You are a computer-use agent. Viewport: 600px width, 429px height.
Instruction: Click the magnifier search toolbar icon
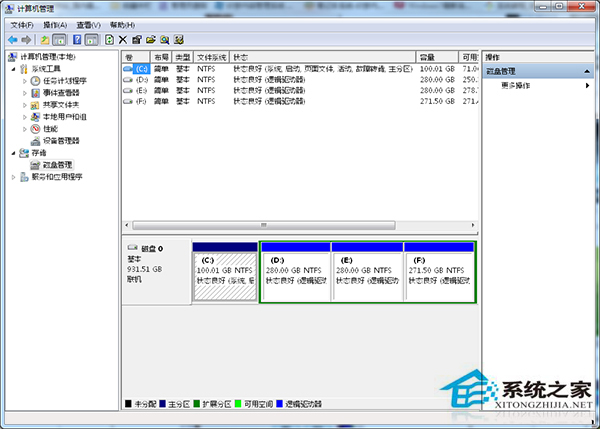click(165, 39)
